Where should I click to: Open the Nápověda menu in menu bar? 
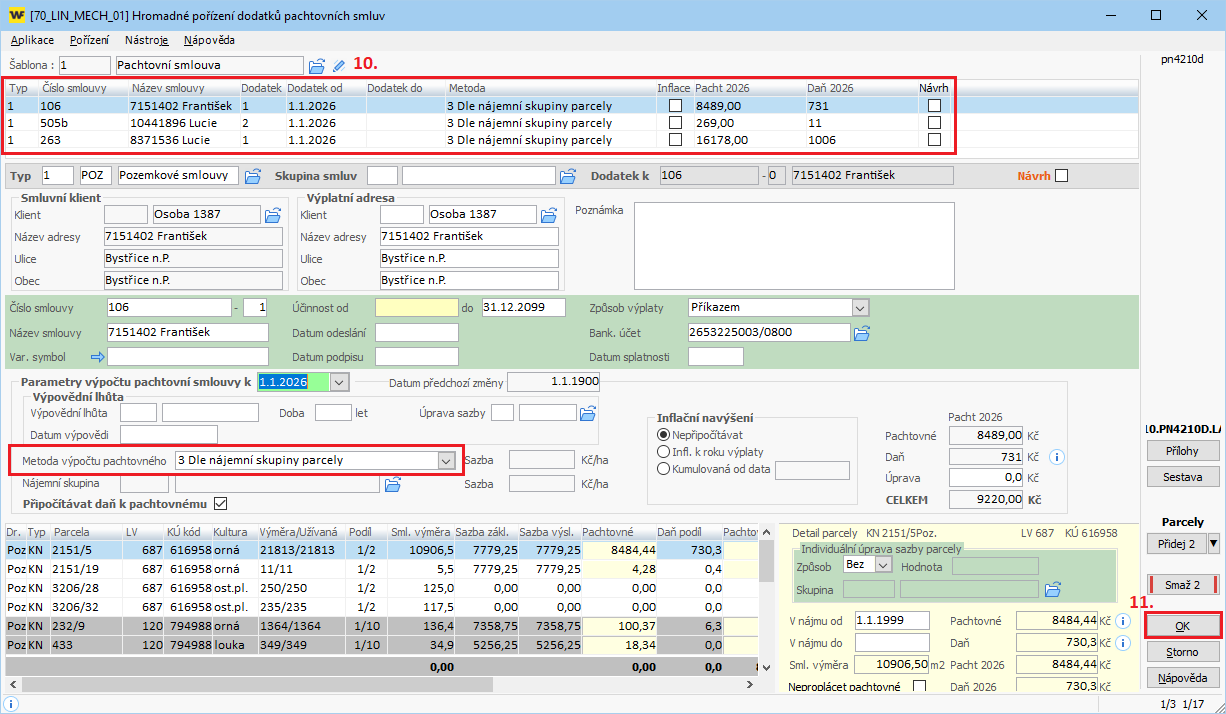click(x=209, y=40)
